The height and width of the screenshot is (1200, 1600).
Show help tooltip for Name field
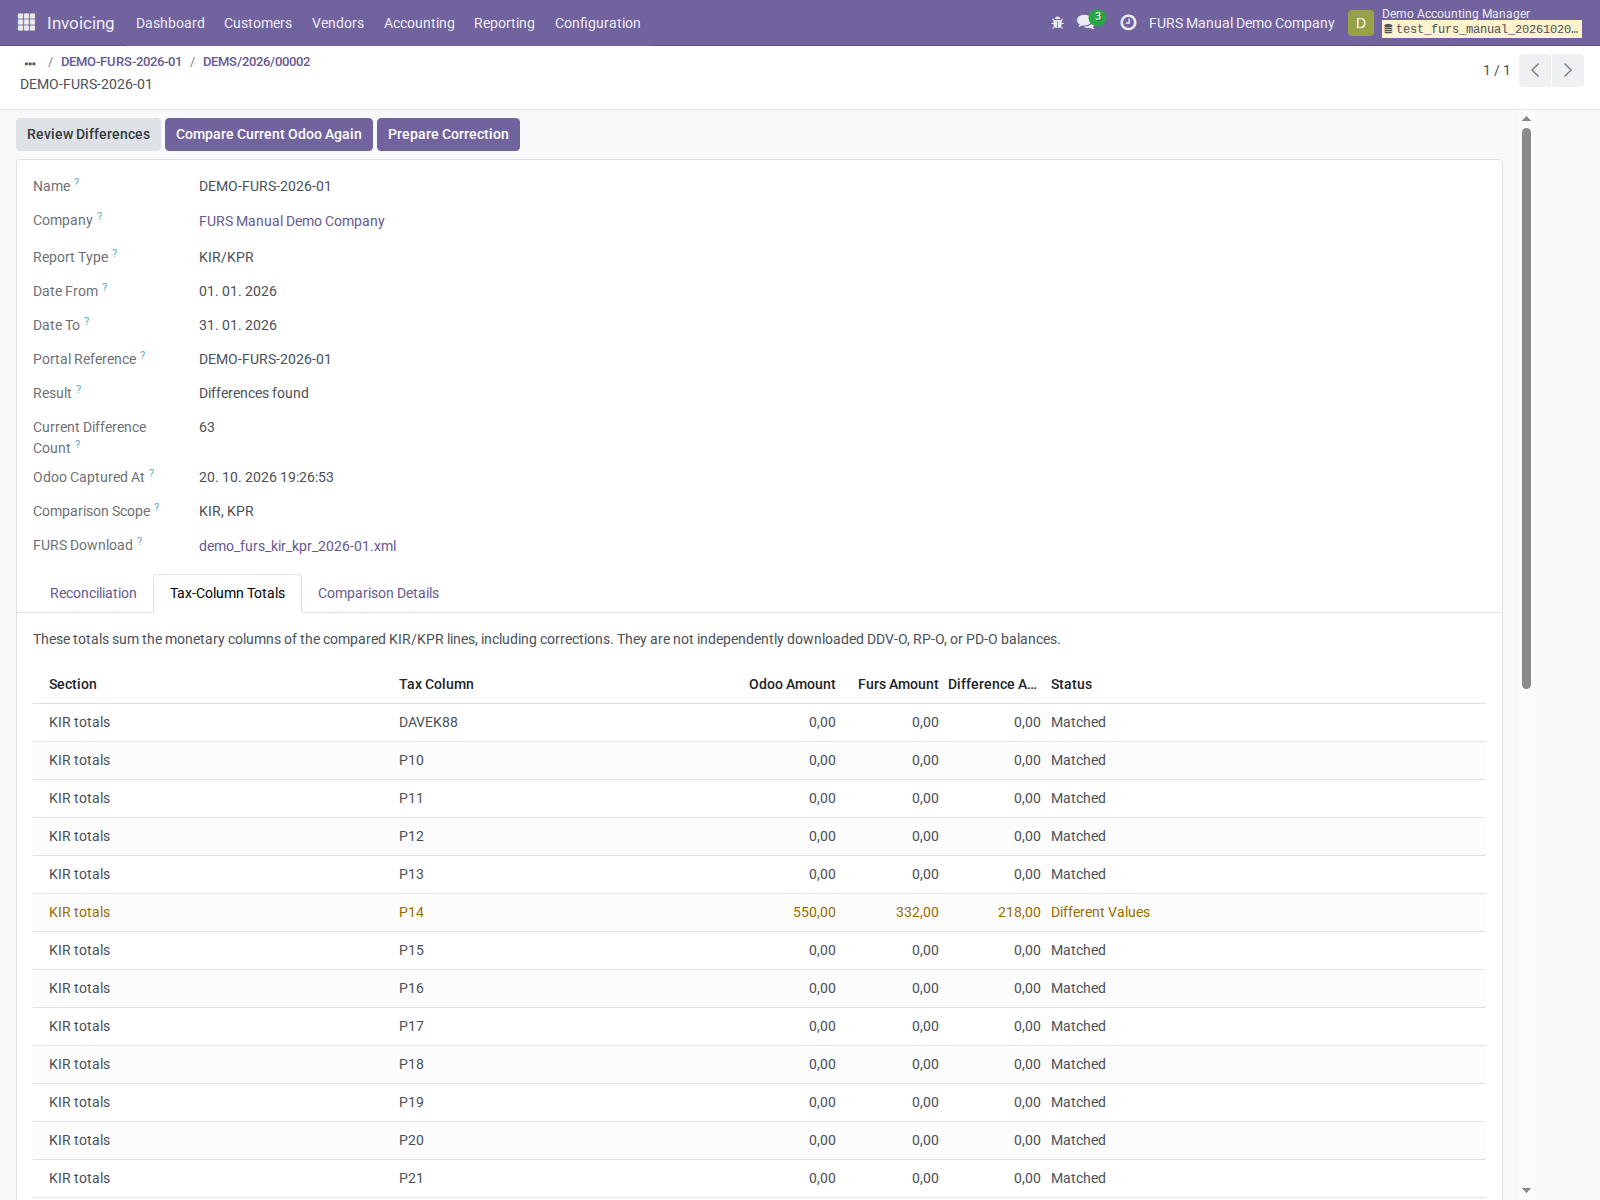pyautogui.click(x=77, y=182)
